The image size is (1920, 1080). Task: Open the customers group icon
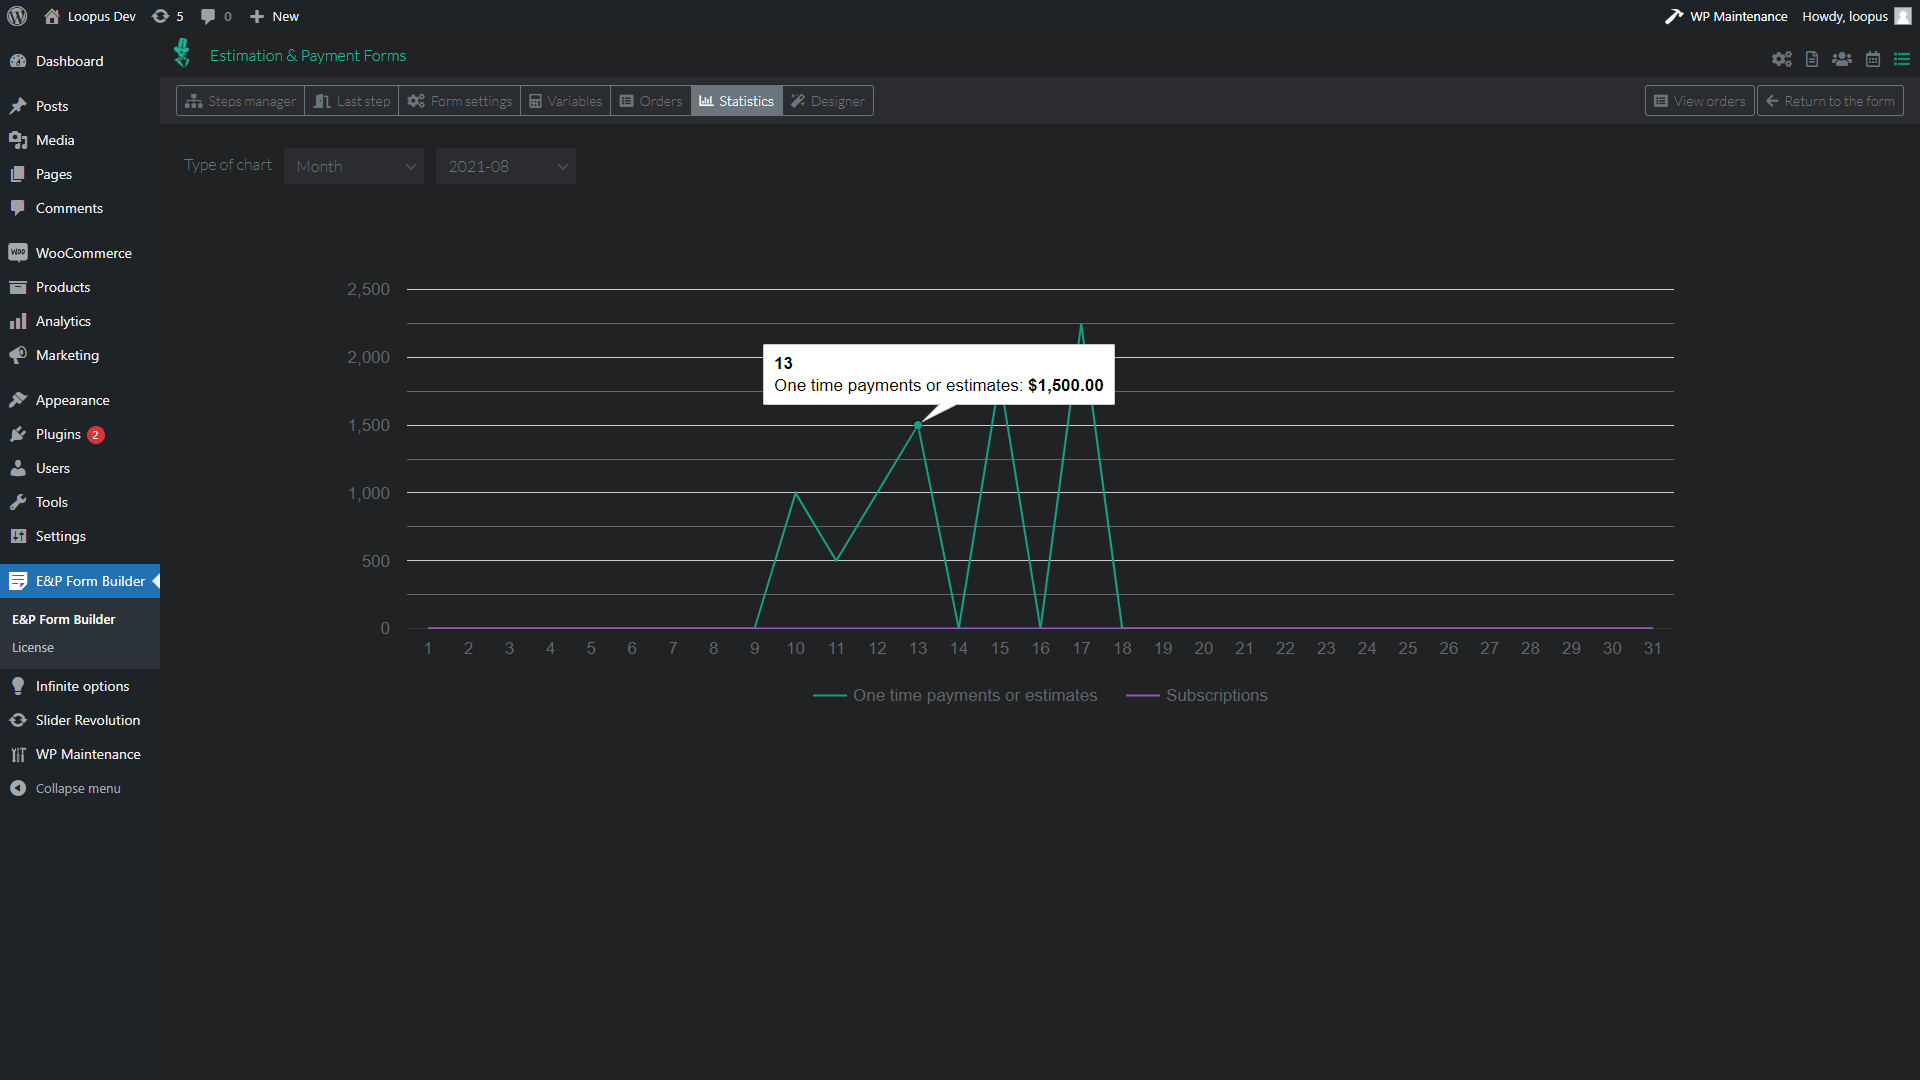(x=1842, y=60)
